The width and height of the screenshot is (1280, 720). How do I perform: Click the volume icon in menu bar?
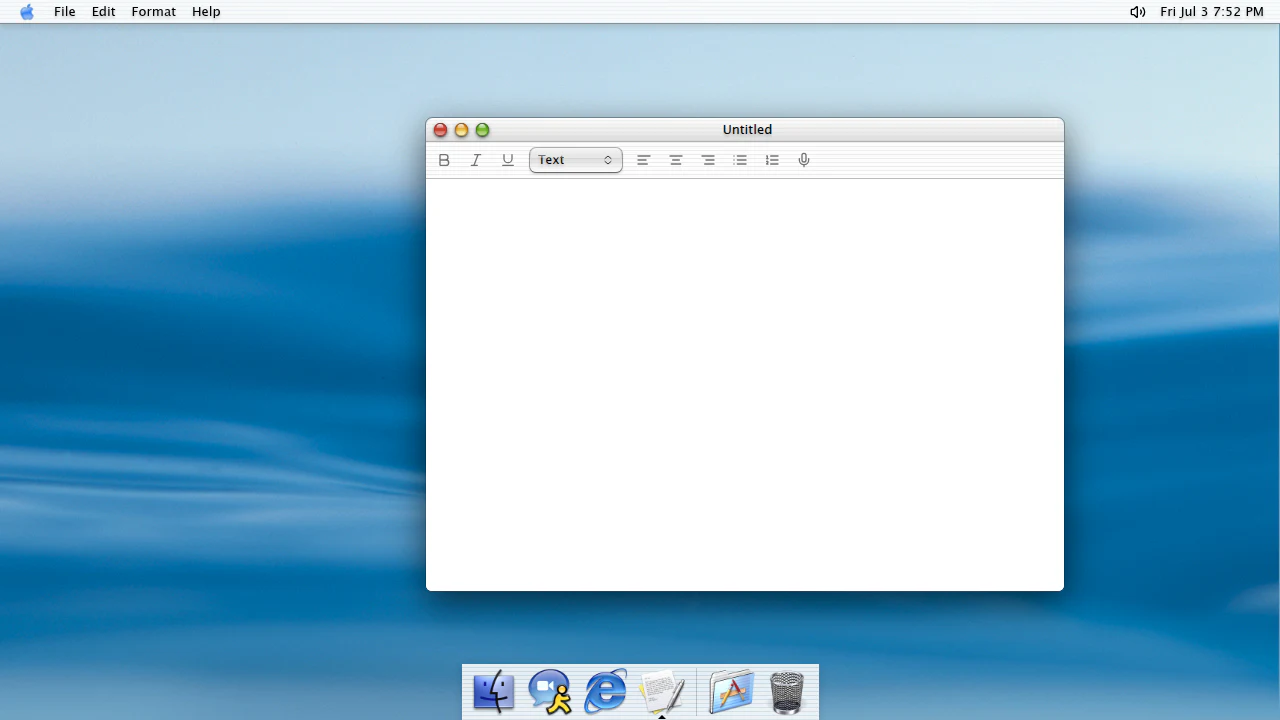click(1138, 12)
